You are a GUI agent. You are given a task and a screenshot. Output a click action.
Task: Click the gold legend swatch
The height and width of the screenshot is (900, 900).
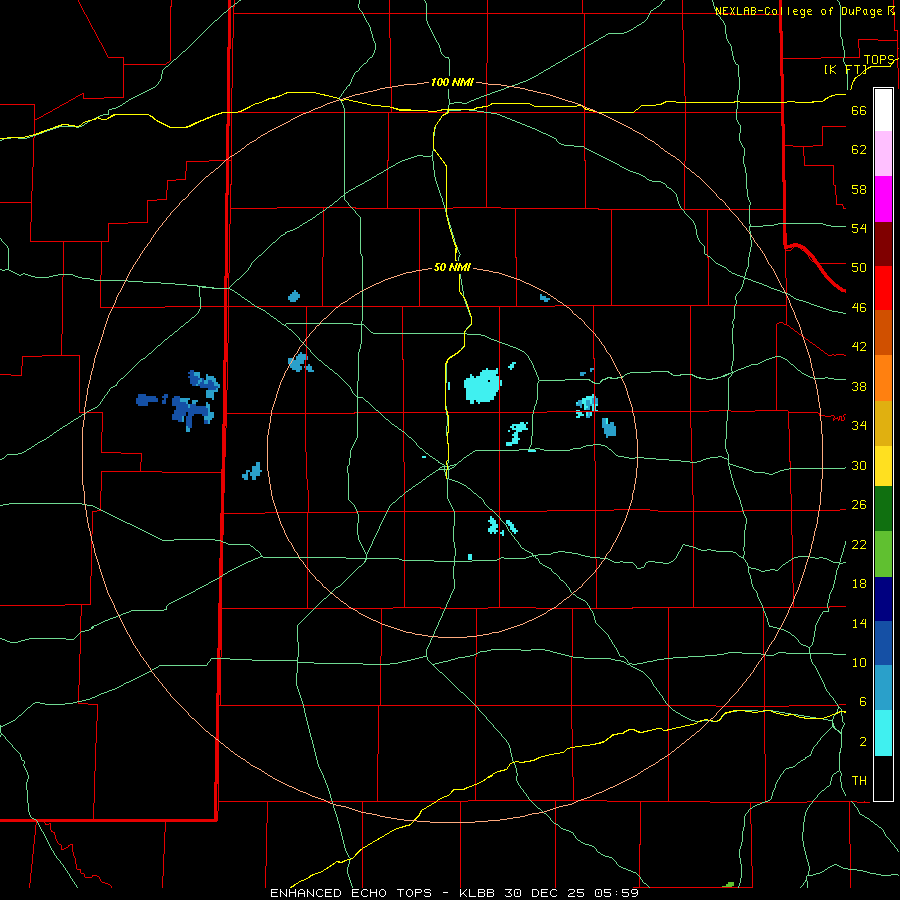[883, 423]
